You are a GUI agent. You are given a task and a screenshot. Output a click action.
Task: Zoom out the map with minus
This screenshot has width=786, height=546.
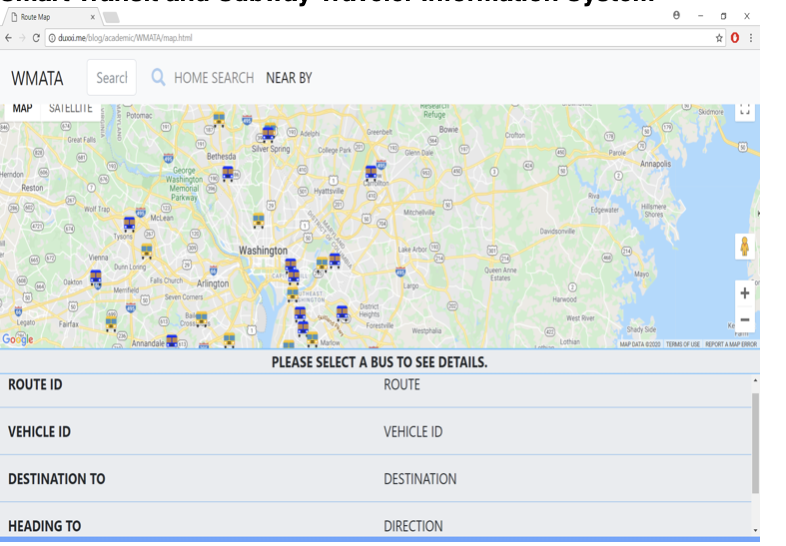click(x=745, y=319)
